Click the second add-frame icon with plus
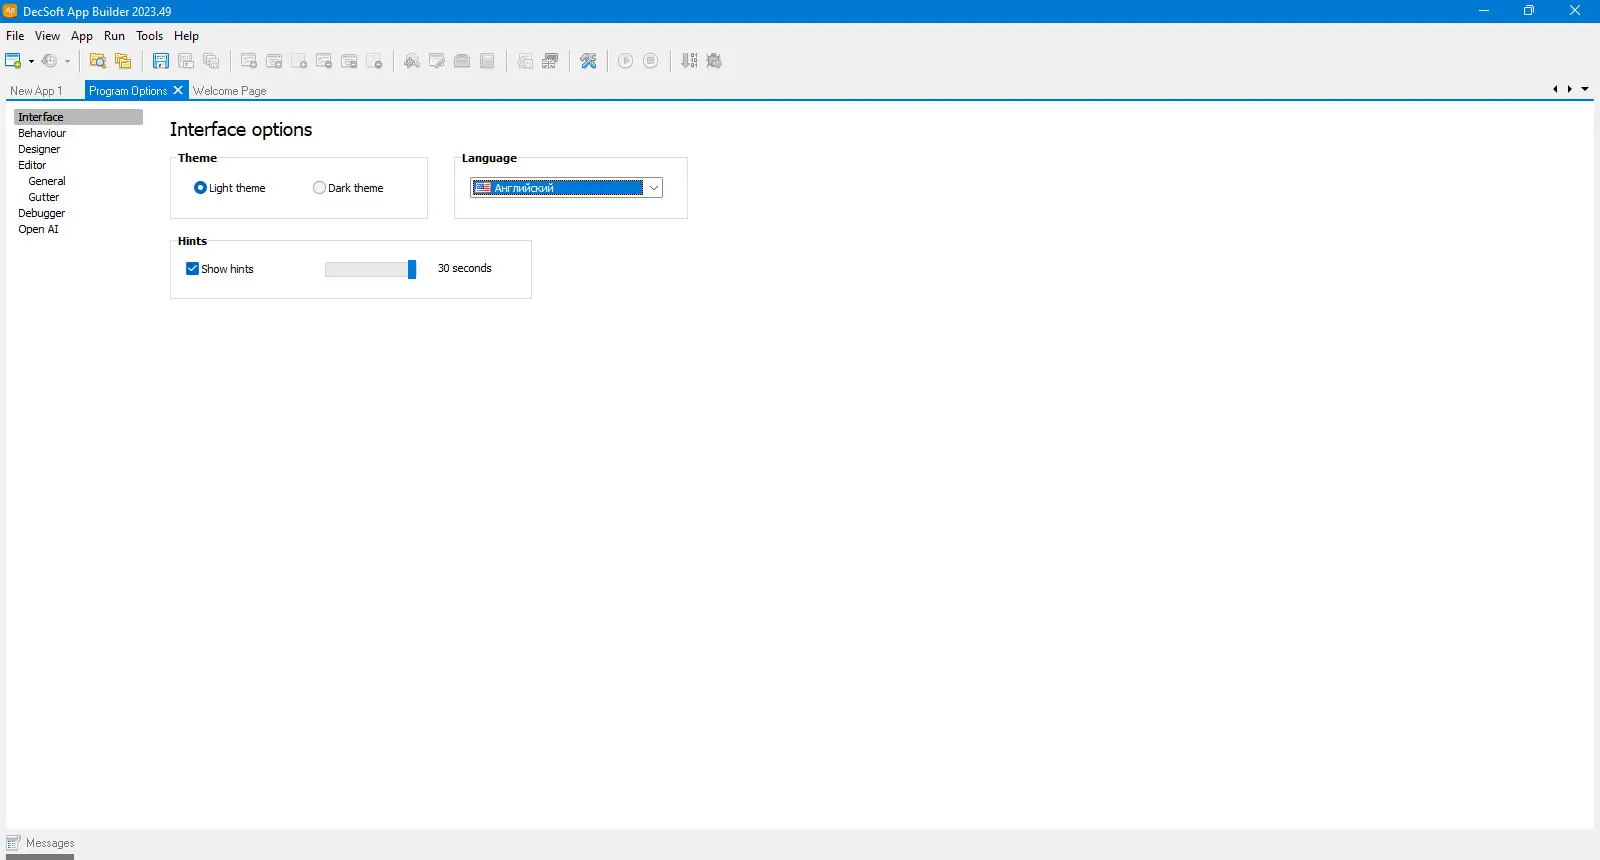Screen dimensions: 1600x860 tap(274, 61)
